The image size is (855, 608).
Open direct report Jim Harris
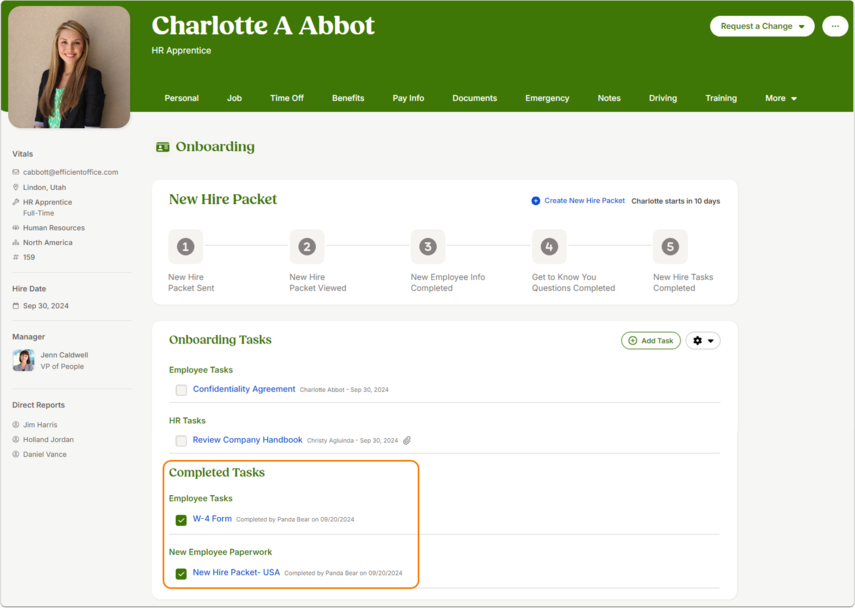click(40, 425)
